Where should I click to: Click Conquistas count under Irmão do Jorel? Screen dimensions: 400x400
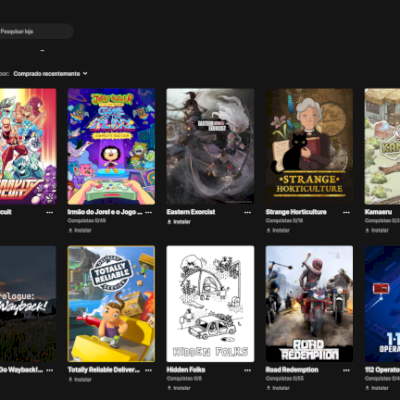coord(87,221)
